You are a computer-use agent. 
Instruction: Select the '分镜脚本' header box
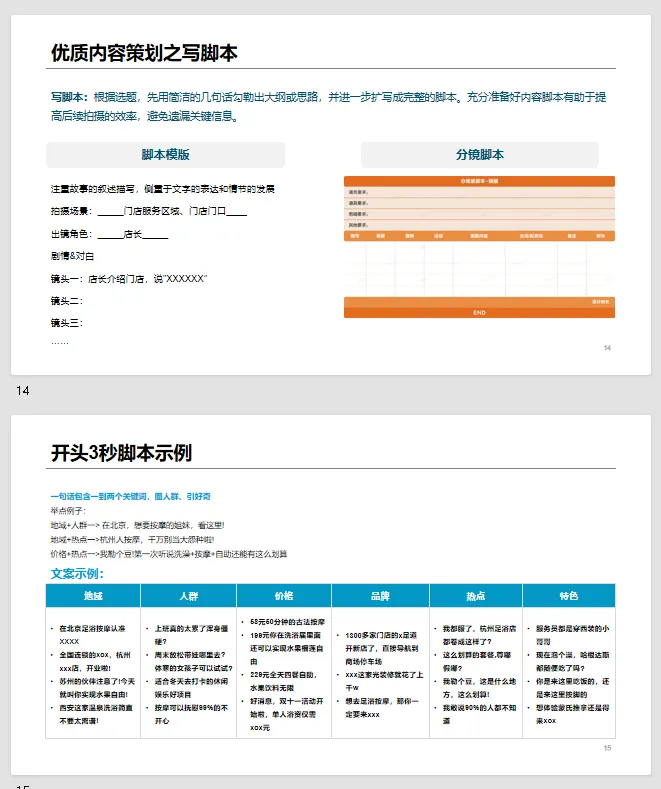[479, 154]
